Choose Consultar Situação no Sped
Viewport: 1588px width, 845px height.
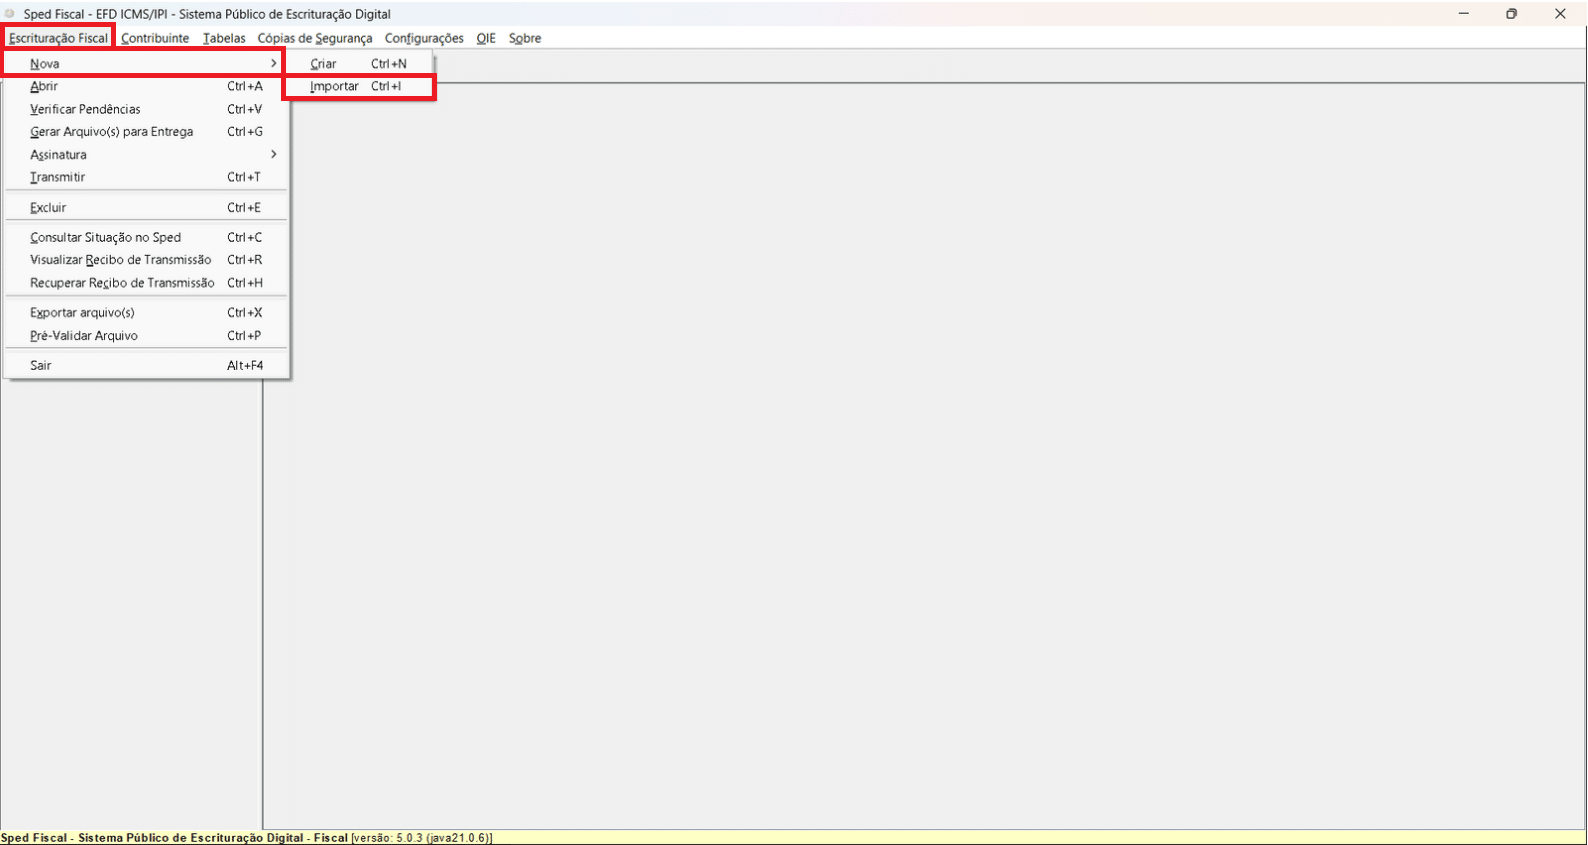(146, 238)
